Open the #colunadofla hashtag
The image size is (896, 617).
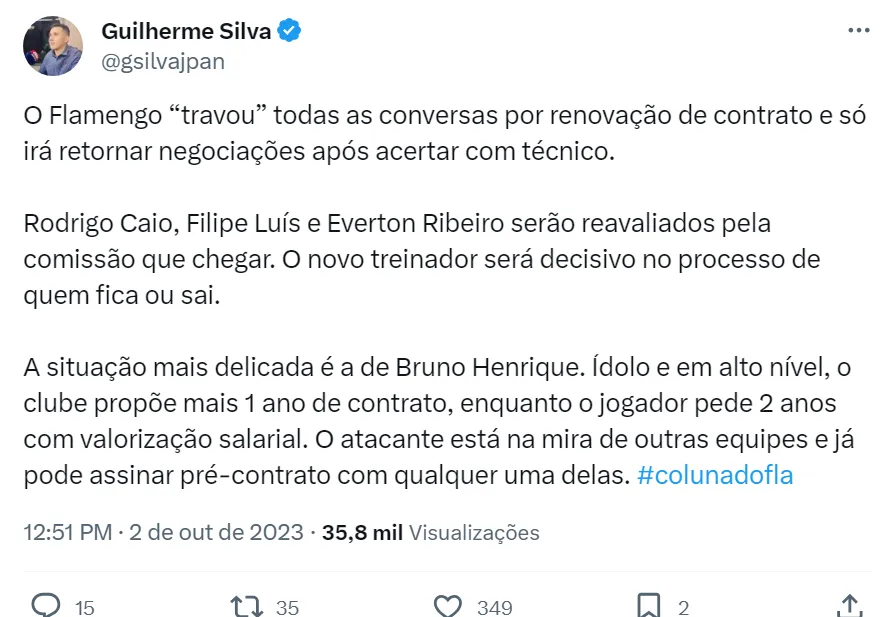[714, 475]
